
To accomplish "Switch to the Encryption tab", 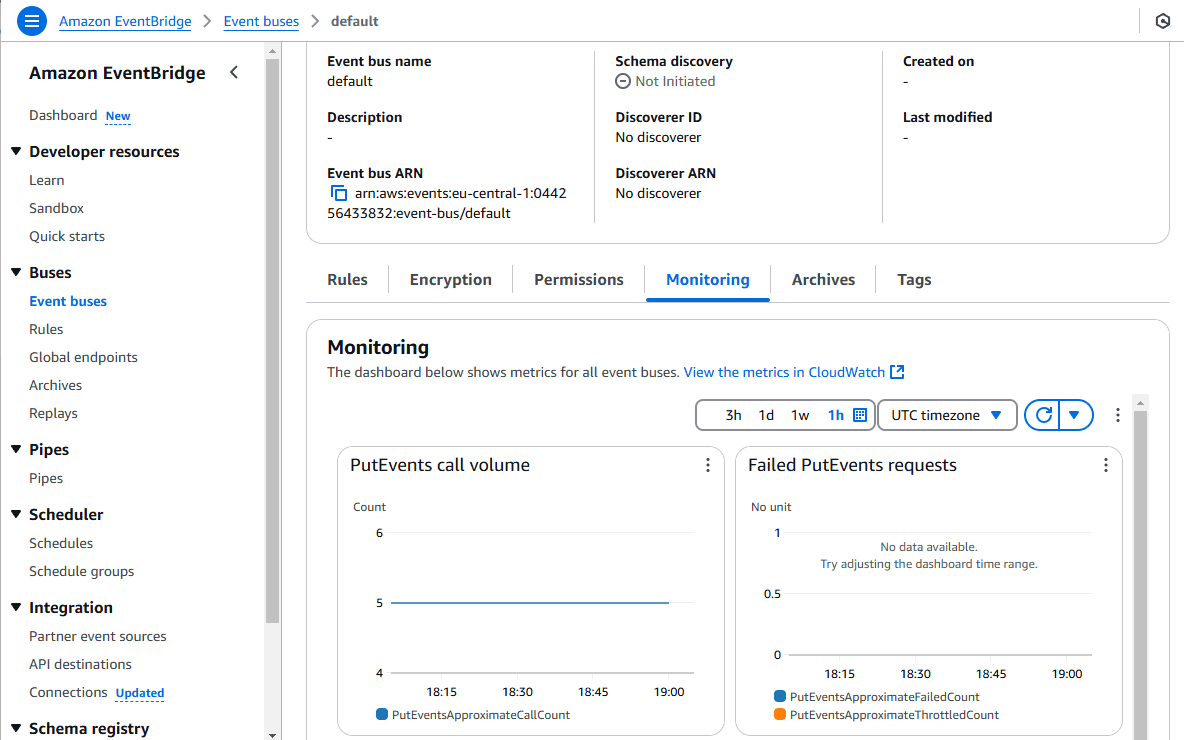I will click(x=451, y=279).
